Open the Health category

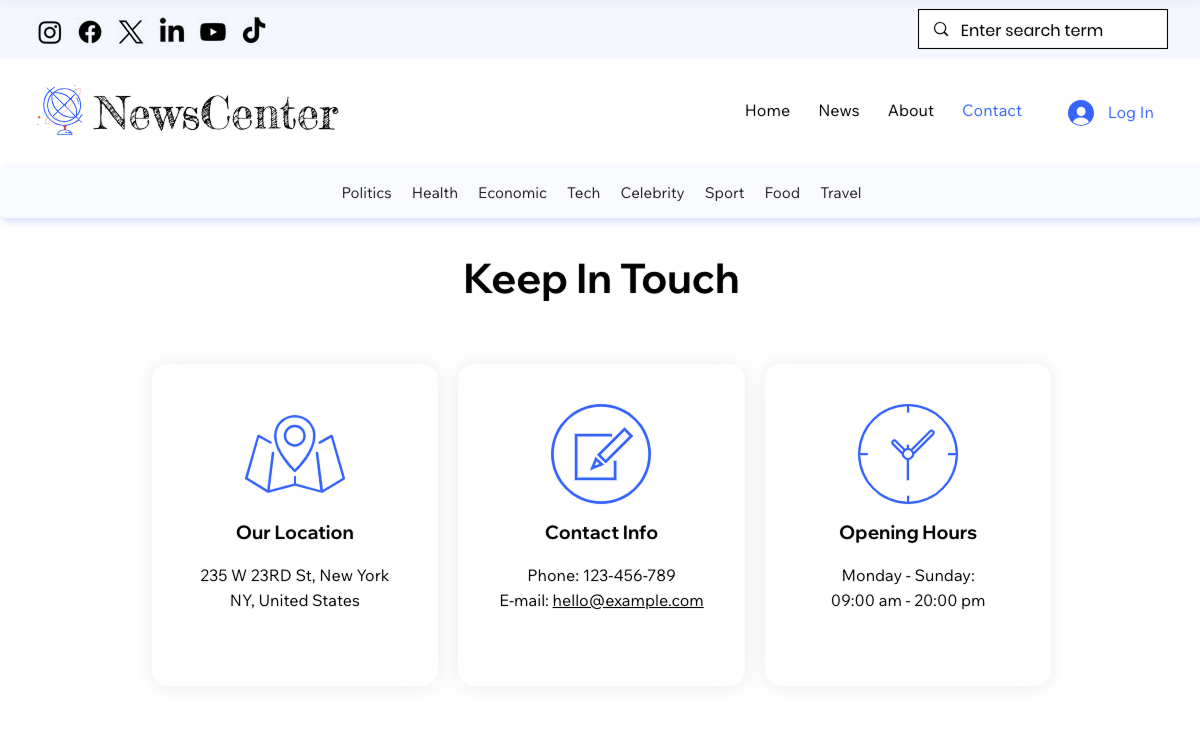coord(435,193)
